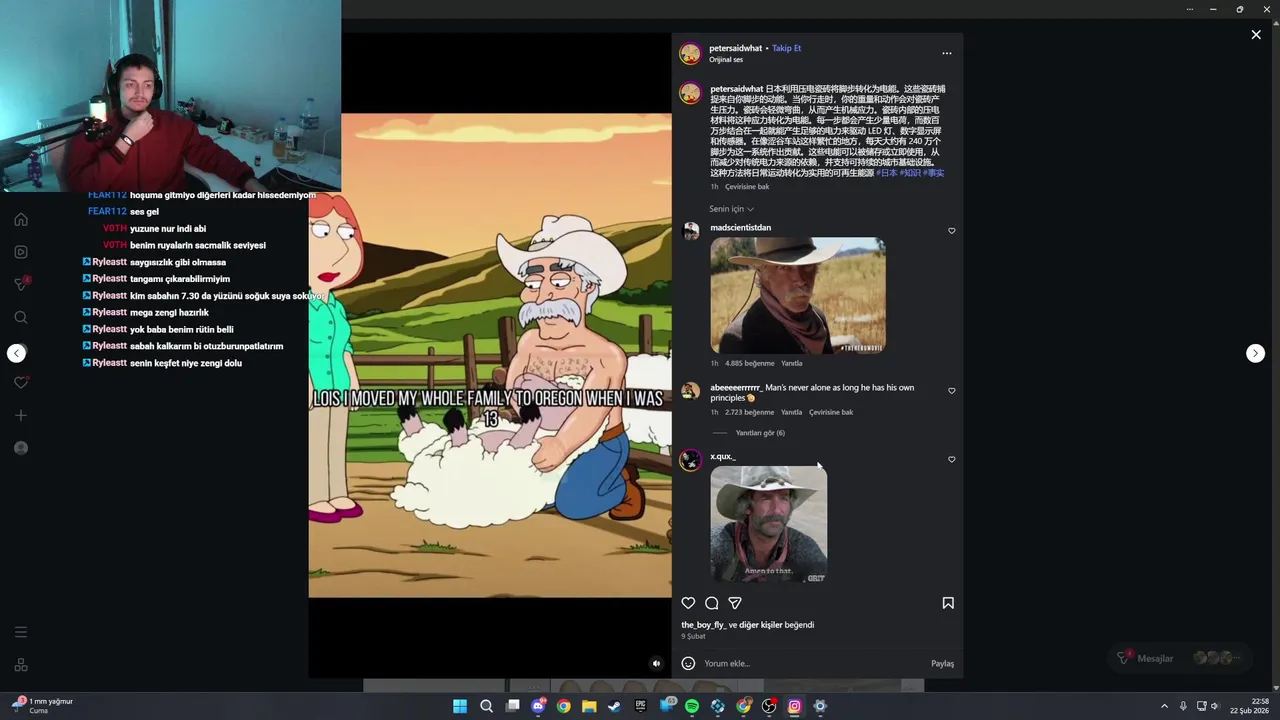Open the the_boy_fly_ liker profile link
The image size is (1280, 720).
[704, 625]
